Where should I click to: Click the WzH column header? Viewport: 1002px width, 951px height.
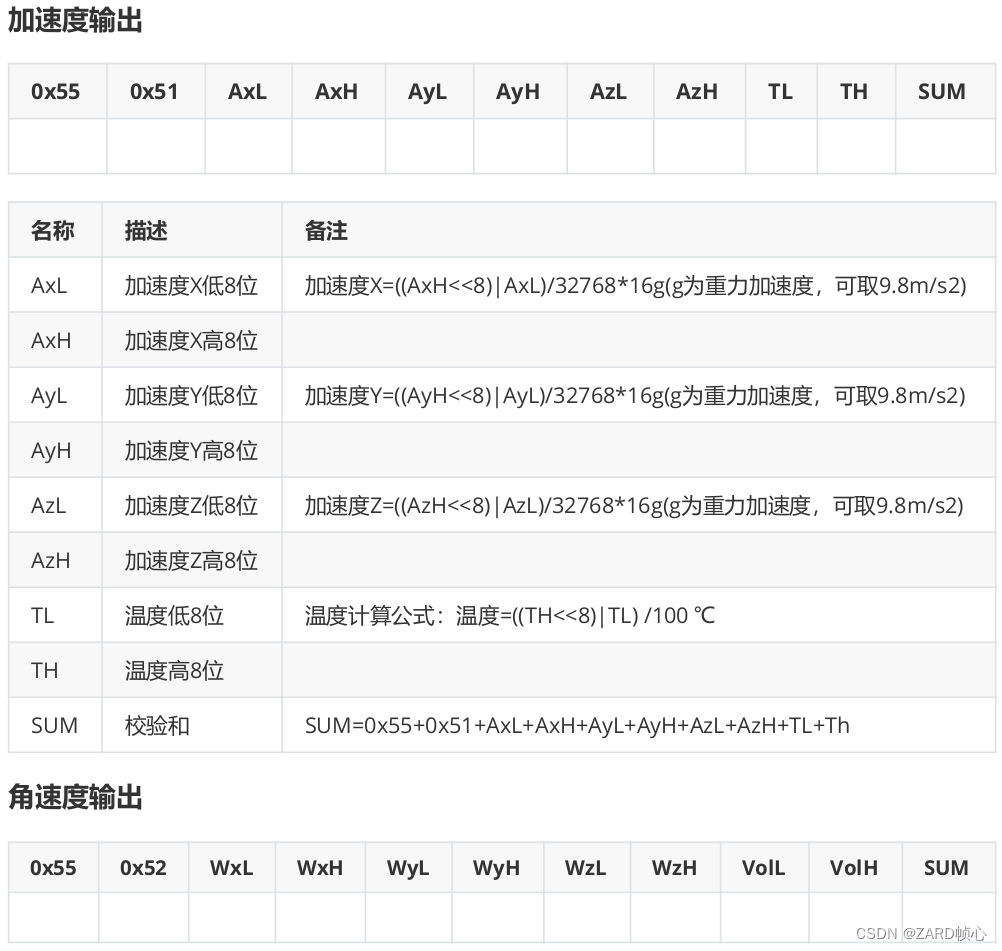[x=675, y=867]
